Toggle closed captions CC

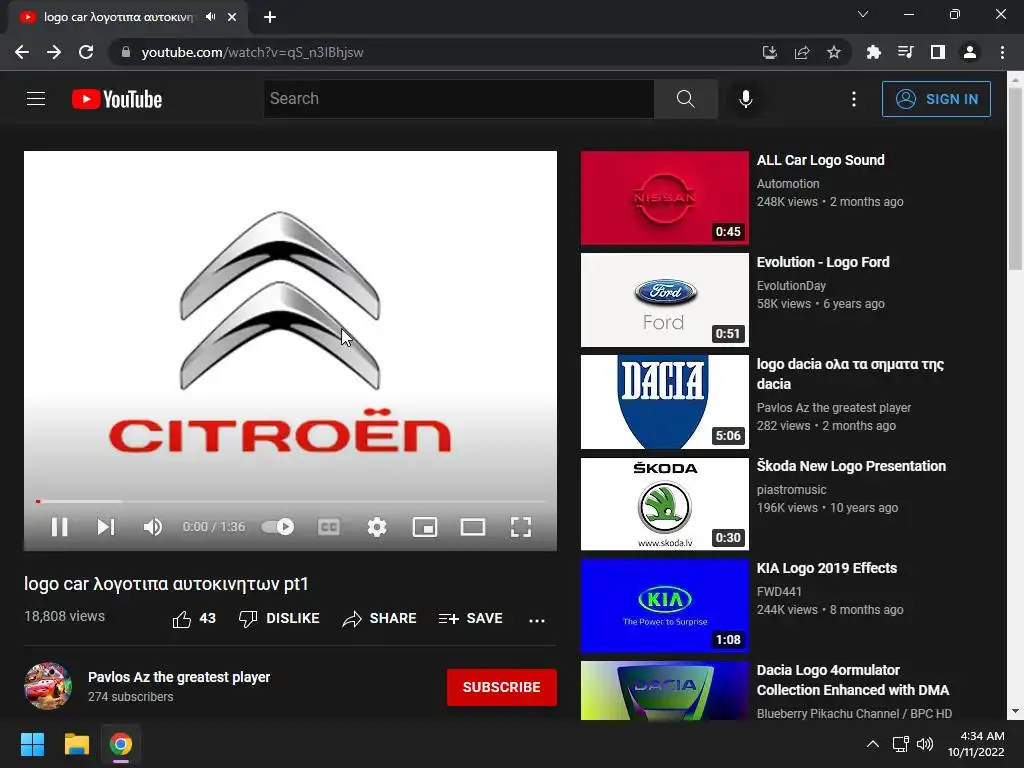tap(328, 526)
